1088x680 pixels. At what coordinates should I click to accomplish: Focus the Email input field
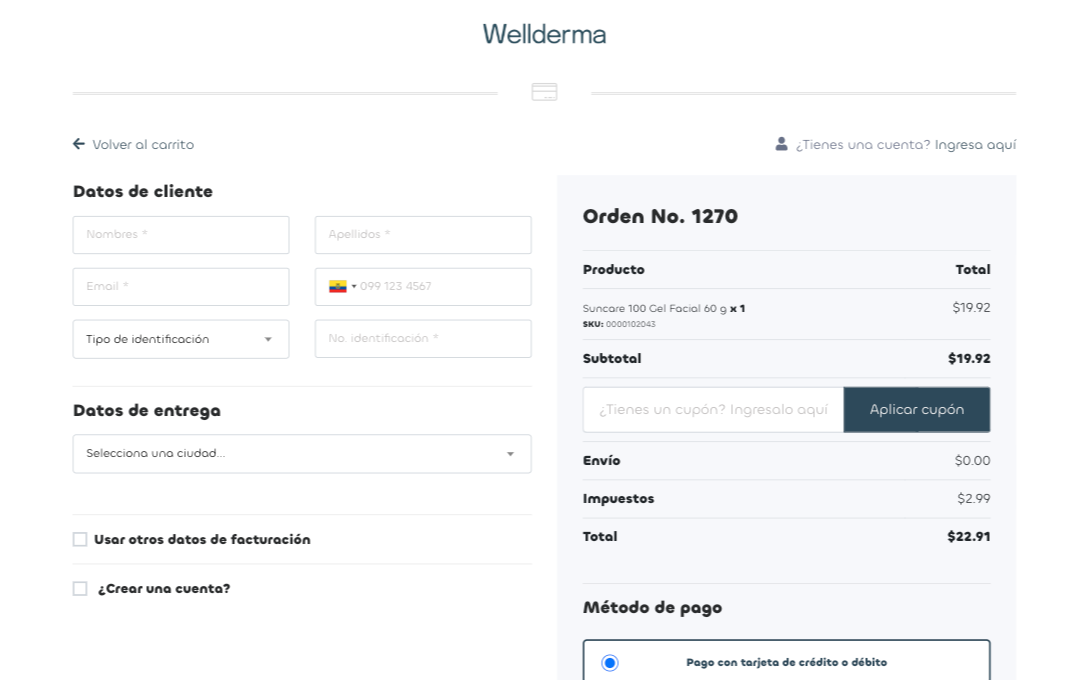pos(181,287)
